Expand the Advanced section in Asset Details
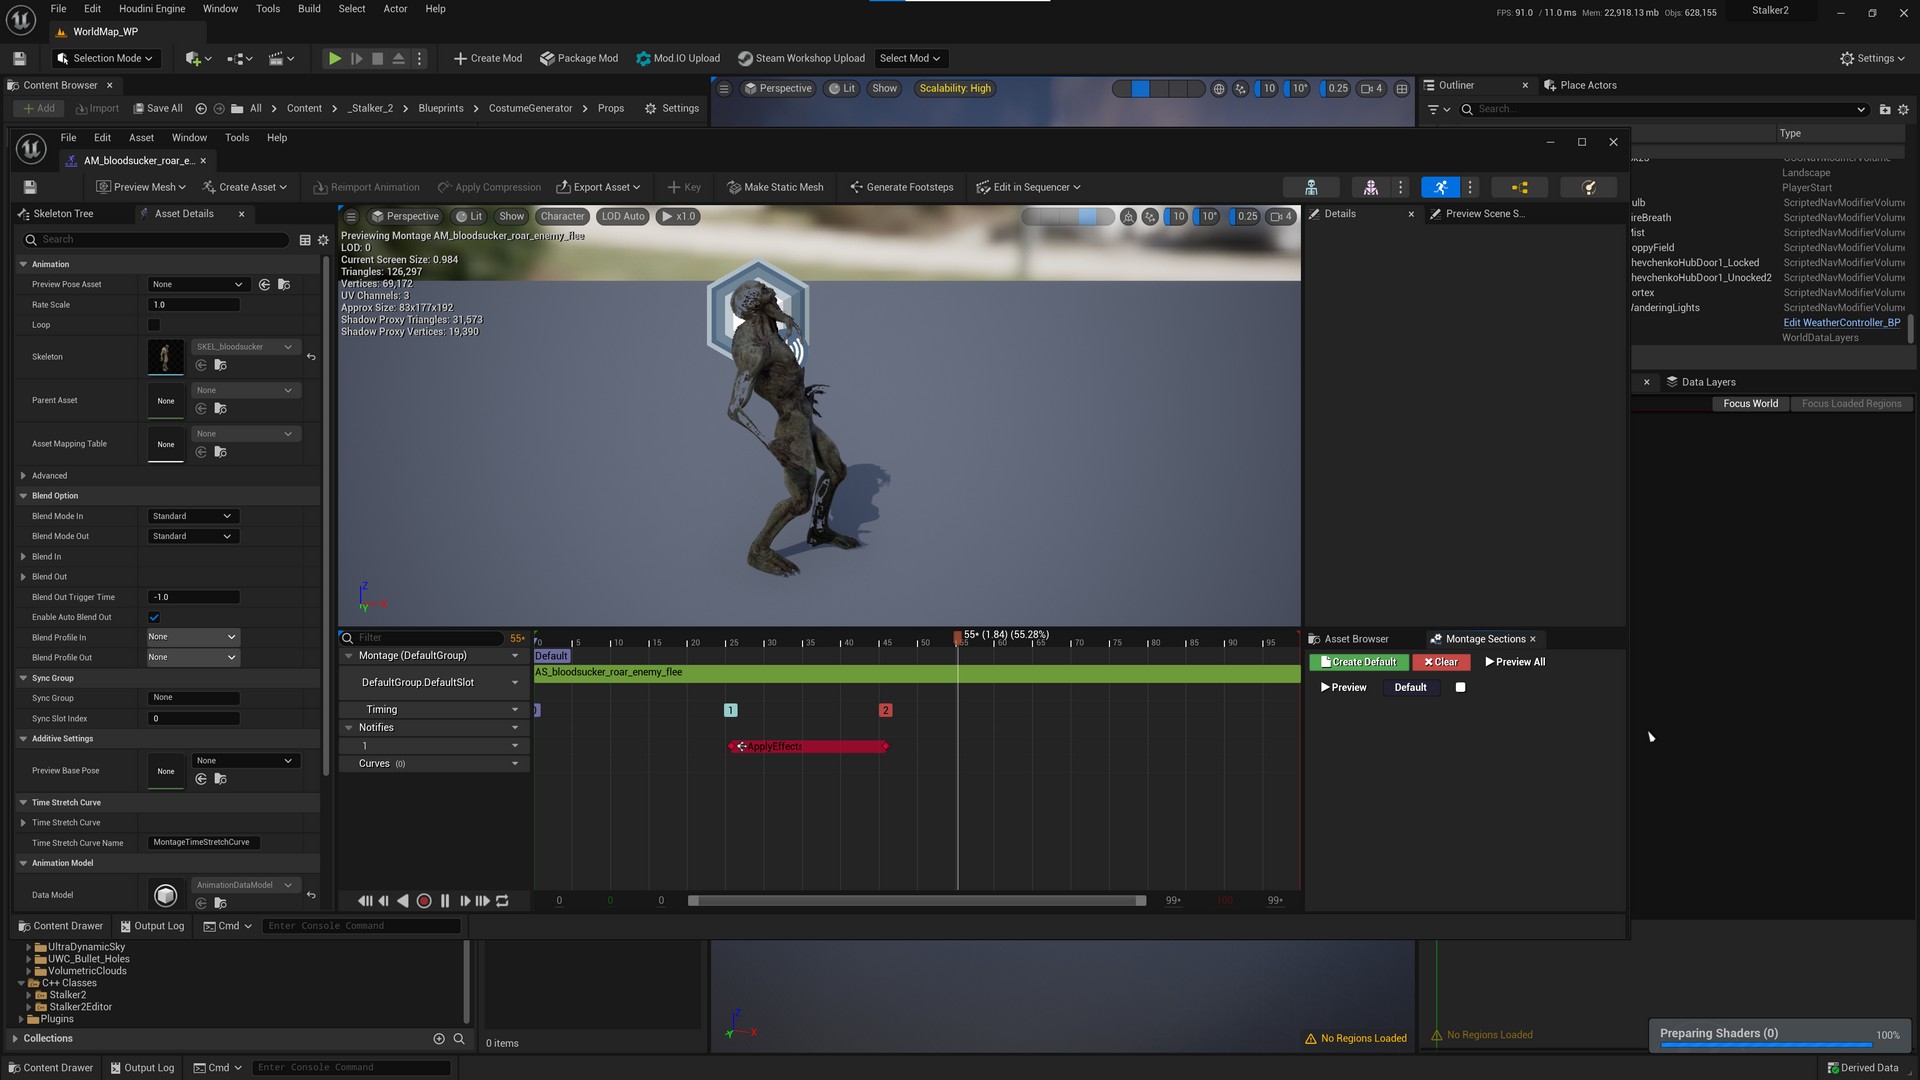This screenshot has width=1920, height=1080. (x=23, y=476)
